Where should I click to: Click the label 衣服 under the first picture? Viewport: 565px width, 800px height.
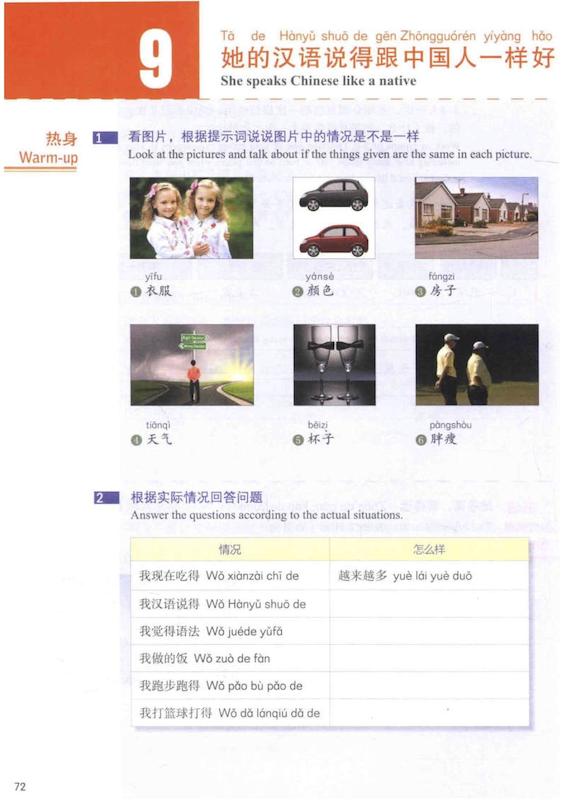click(159, 291)
